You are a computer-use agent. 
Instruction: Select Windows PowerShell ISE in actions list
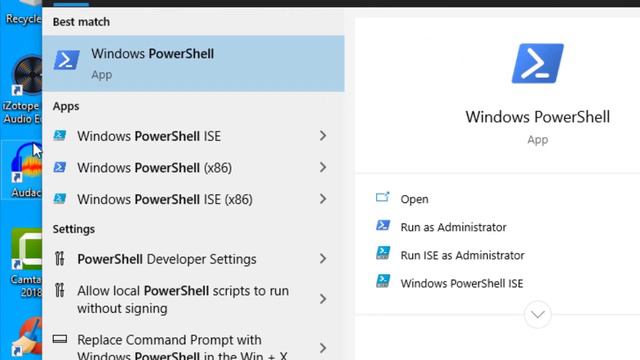click(462, 283)
